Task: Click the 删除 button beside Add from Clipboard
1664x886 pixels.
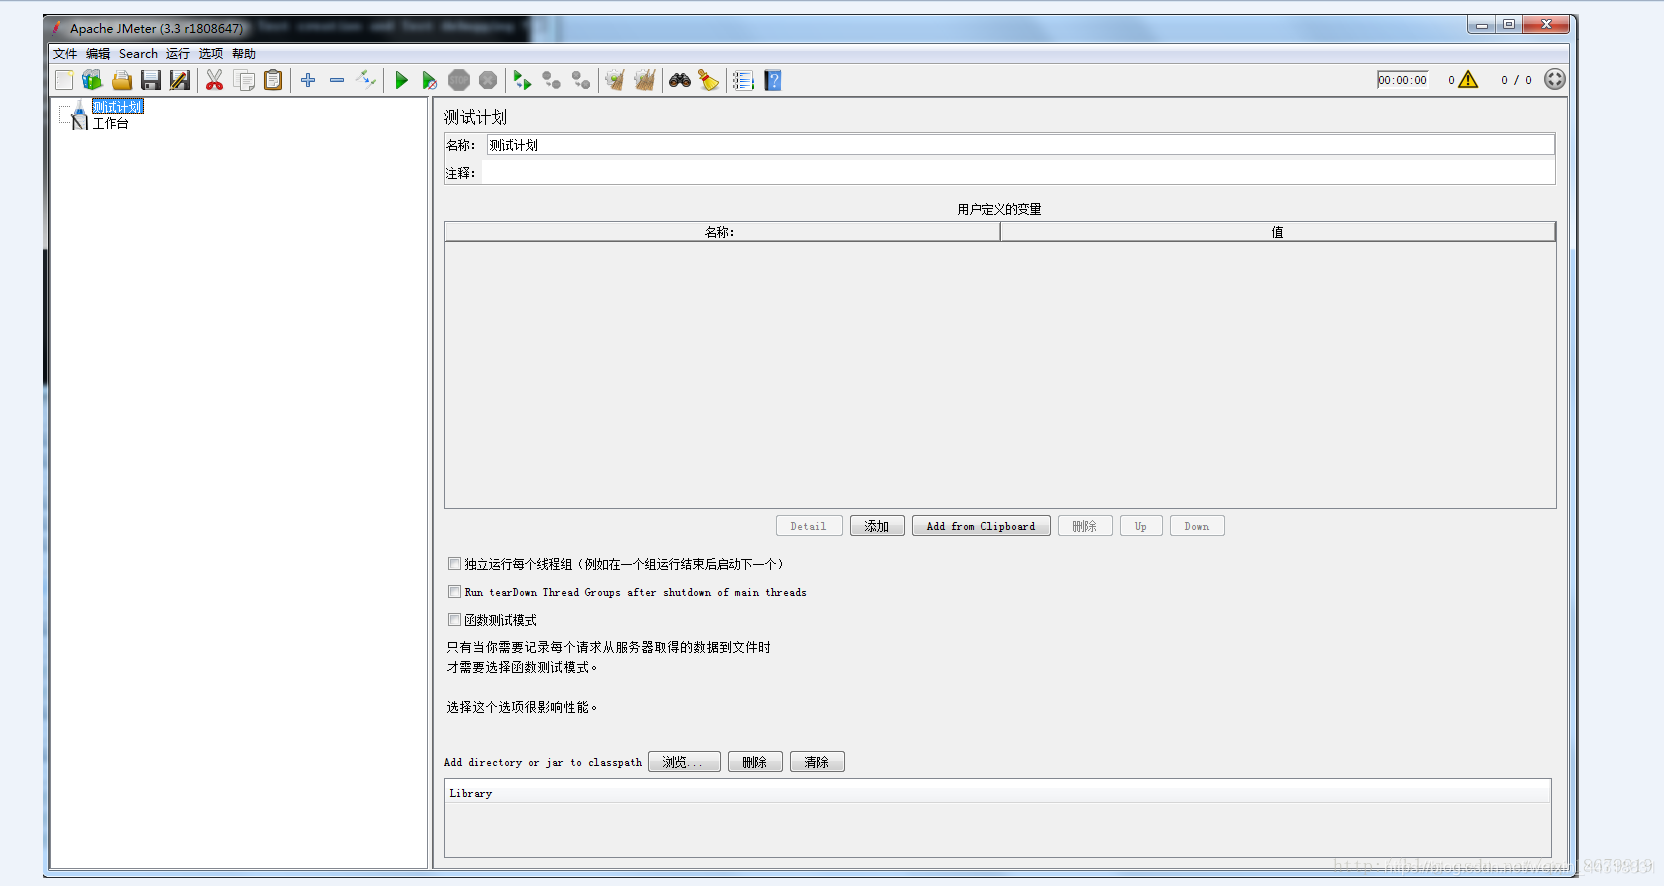Action: pos(1085,526)
